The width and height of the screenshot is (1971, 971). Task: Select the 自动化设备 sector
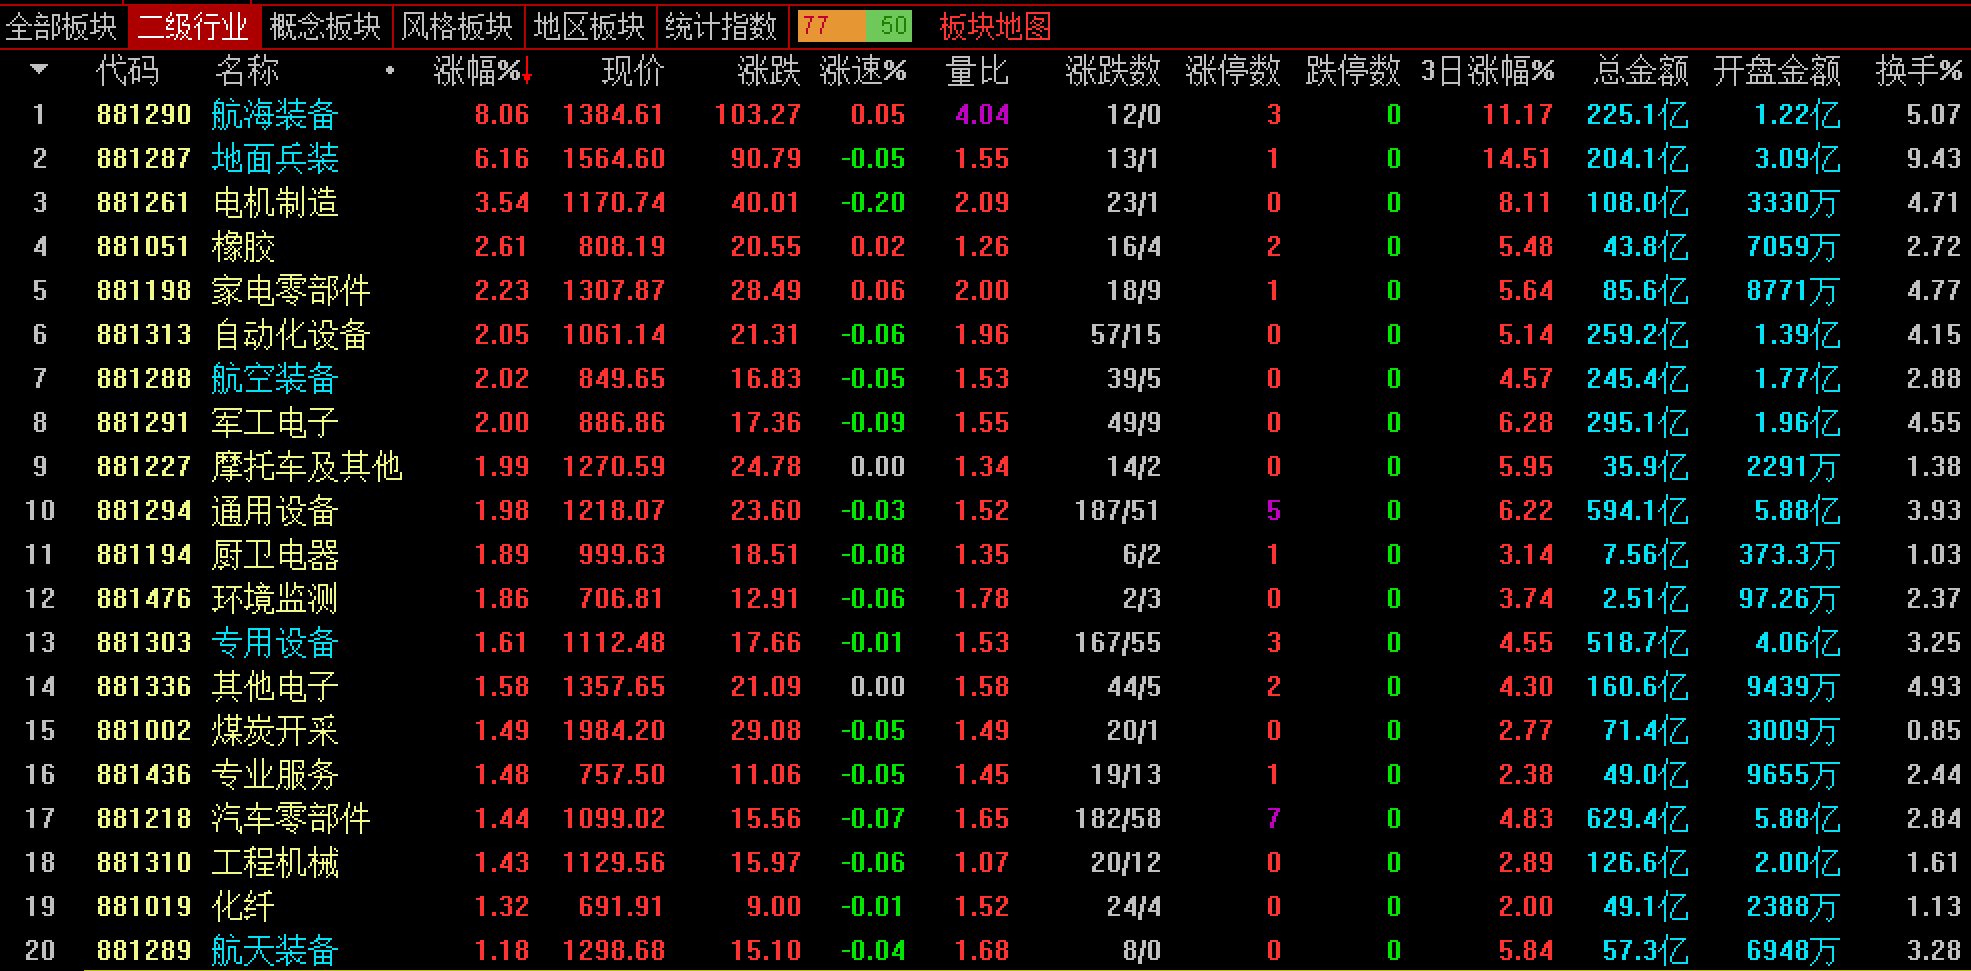coord(291,334)
